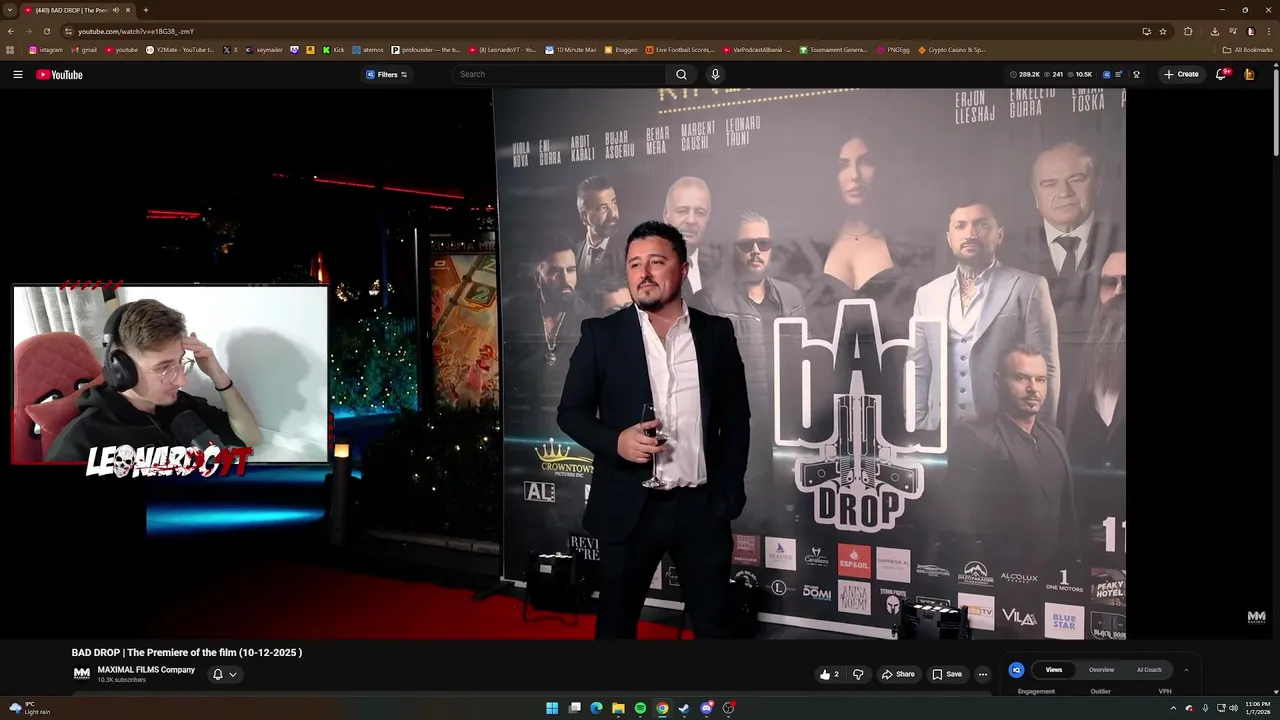Open Chrome media controls icon

[1233, 31]
